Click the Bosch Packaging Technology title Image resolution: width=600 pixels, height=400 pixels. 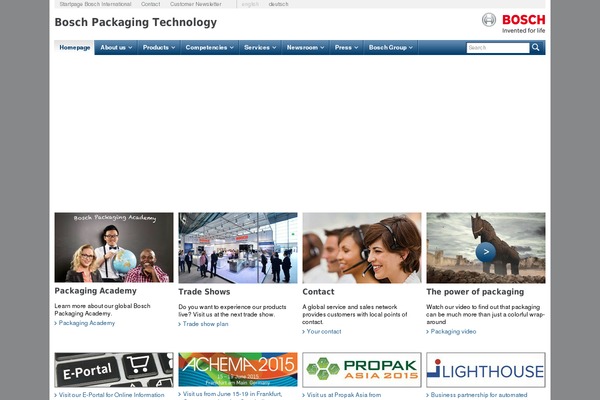(x=135, y=22)
